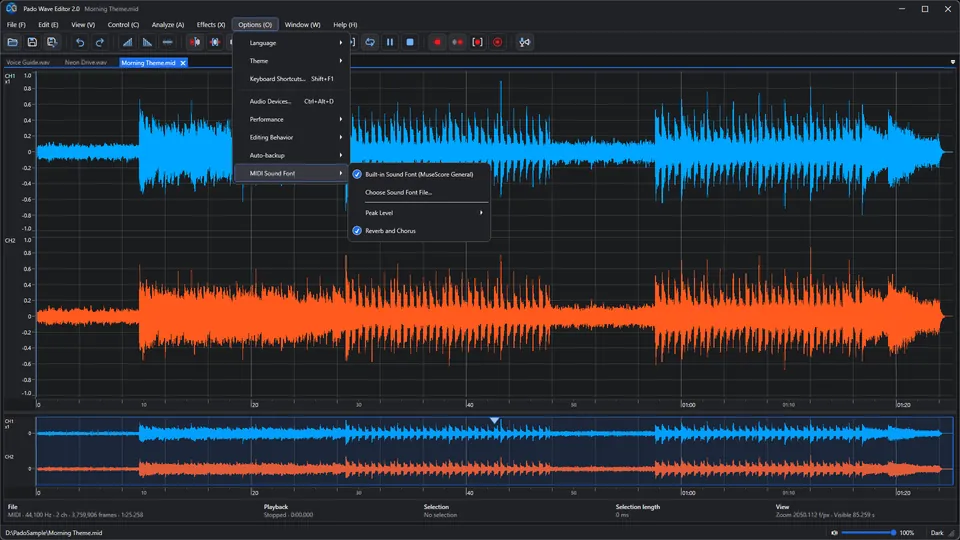Apply the Fade Out tool
This screenshot has height=540, width=960.
(x=147, y=42)
